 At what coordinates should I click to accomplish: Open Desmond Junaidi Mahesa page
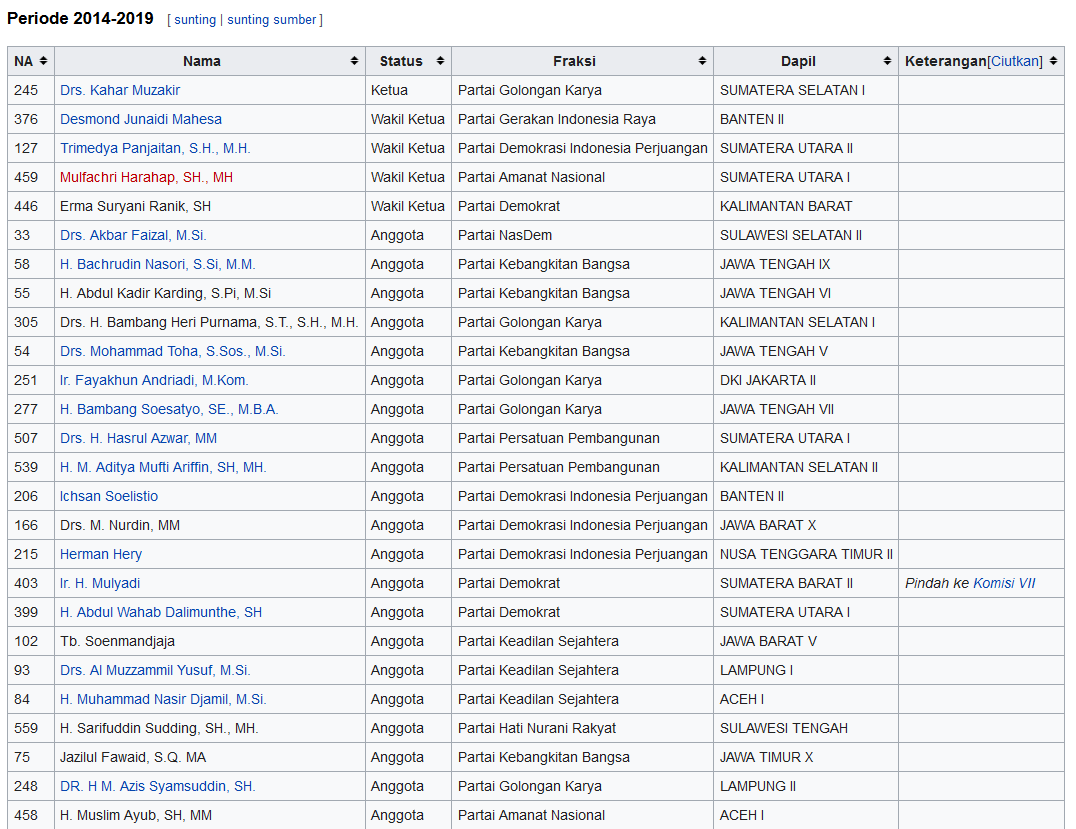[x=141, y=119]
